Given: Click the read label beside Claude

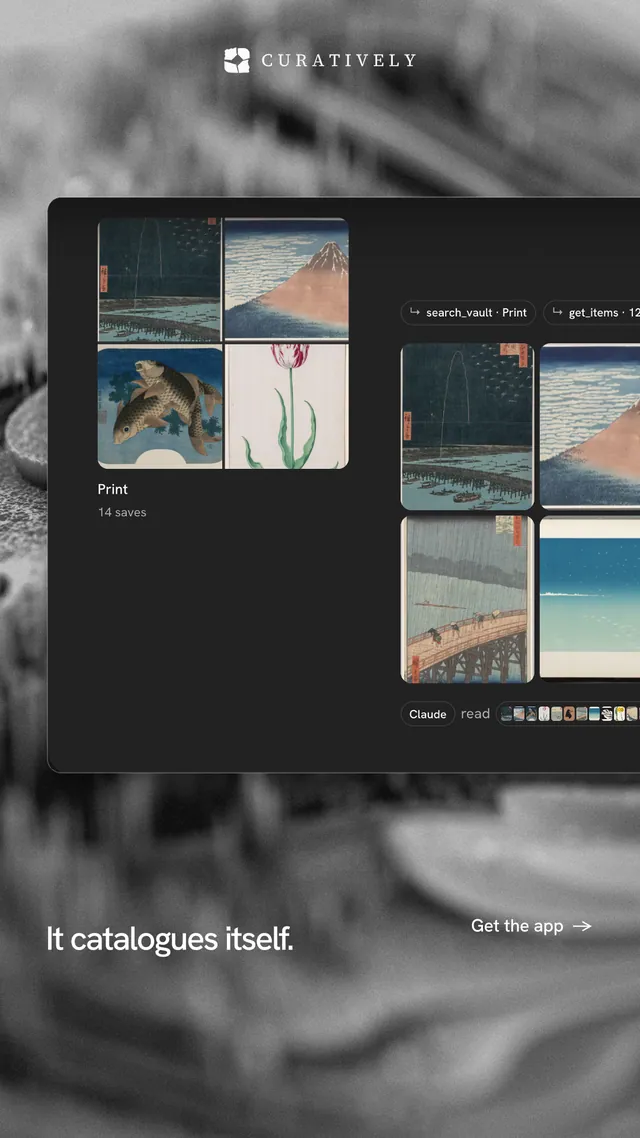Looking at the screenshot, I should tap(475, 714).
